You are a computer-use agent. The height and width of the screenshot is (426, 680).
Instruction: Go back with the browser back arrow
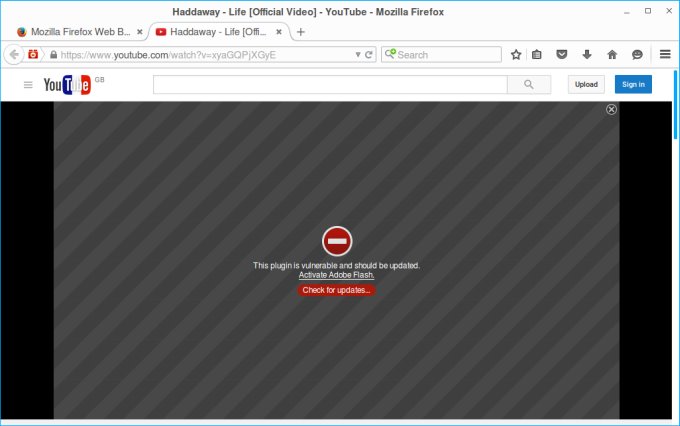14,55
